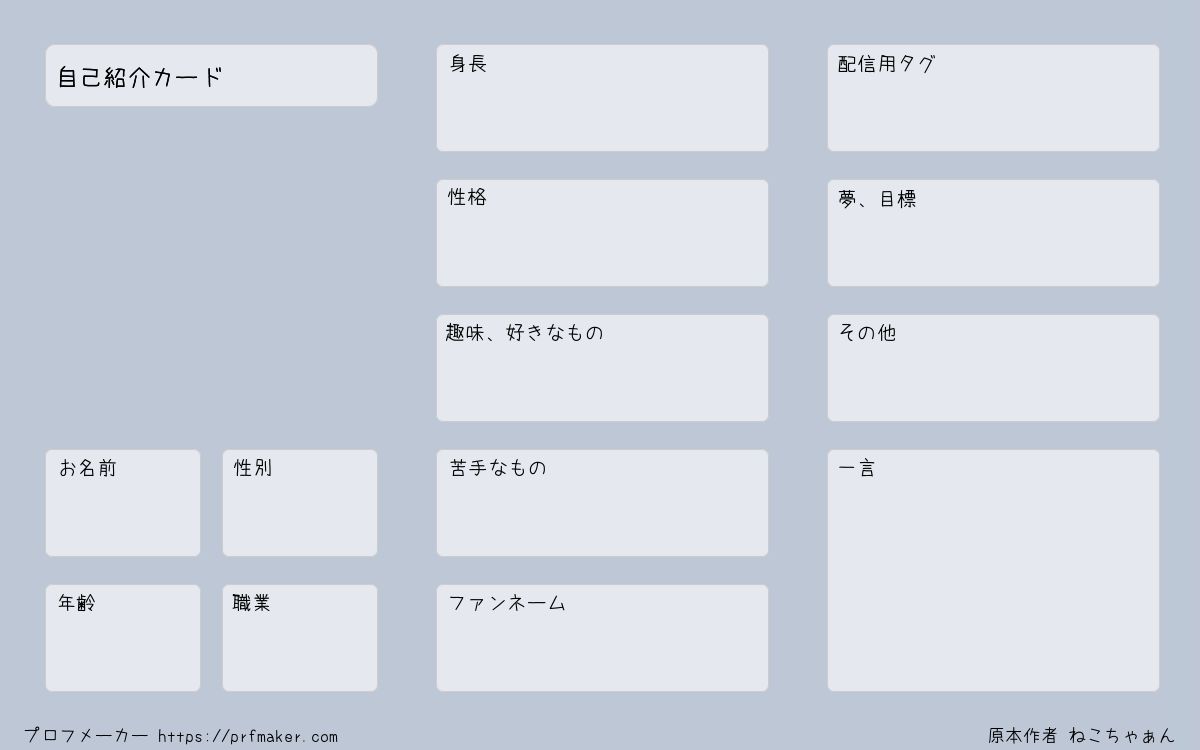Click the その他 field box
Viewport: 1200px width, 750px height.
tap(993, 368)
